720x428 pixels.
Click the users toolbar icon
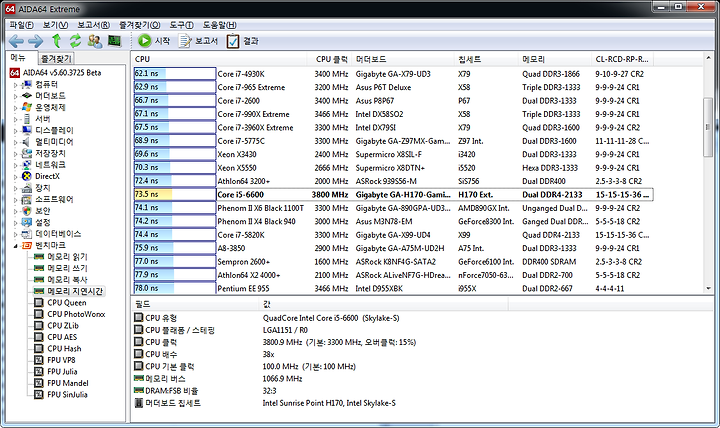pos(95,41)
